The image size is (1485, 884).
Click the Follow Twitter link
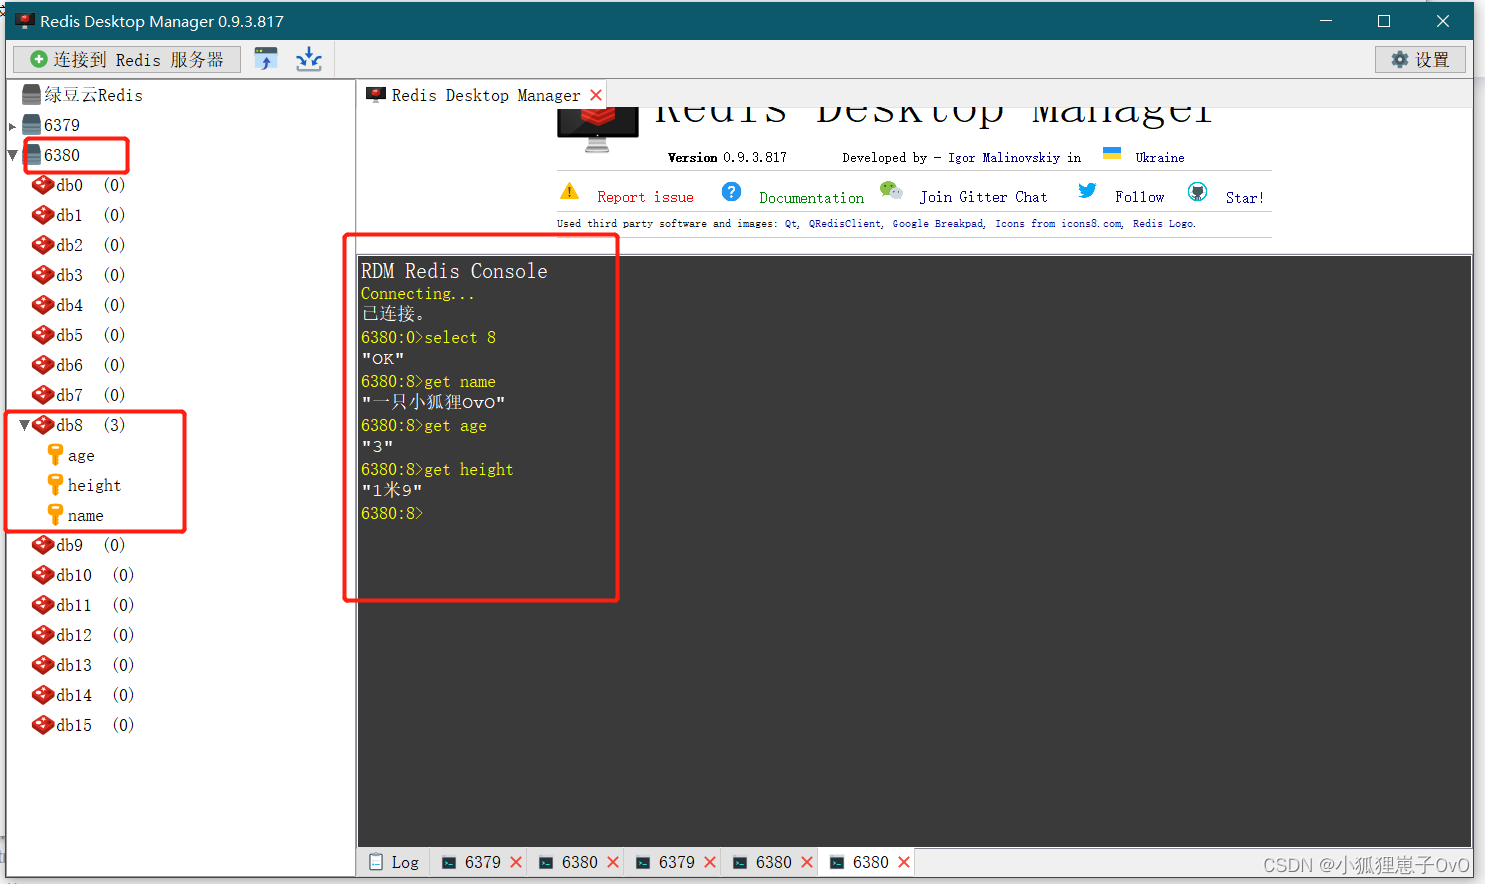pos(1139,197)
